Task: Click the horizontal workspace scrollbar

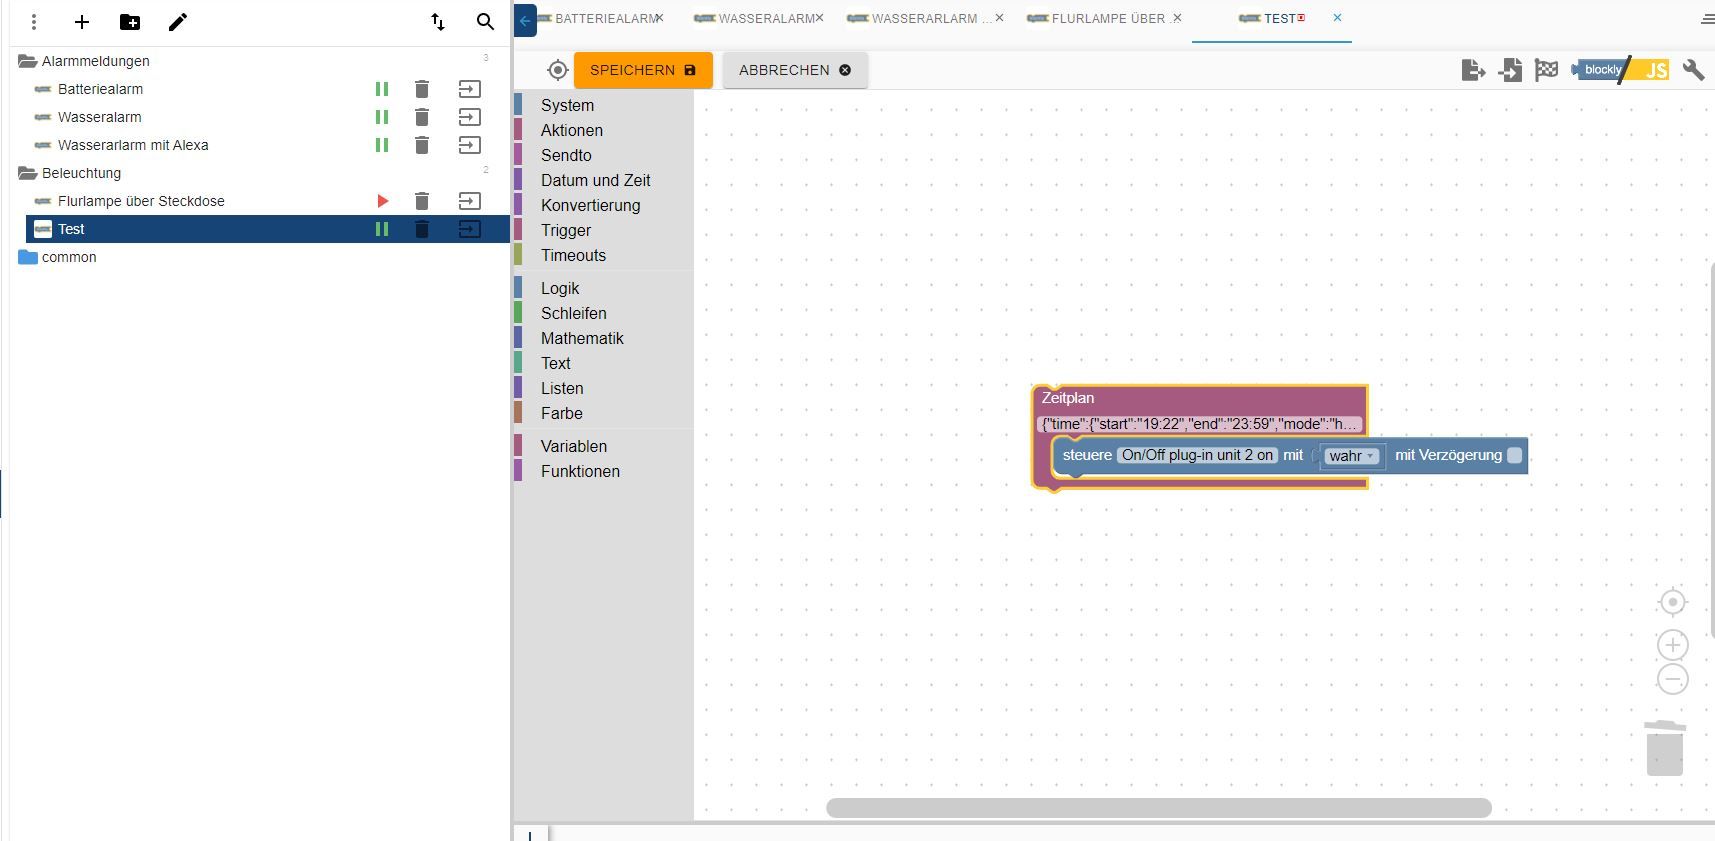Action: [x=1158, y=808]
